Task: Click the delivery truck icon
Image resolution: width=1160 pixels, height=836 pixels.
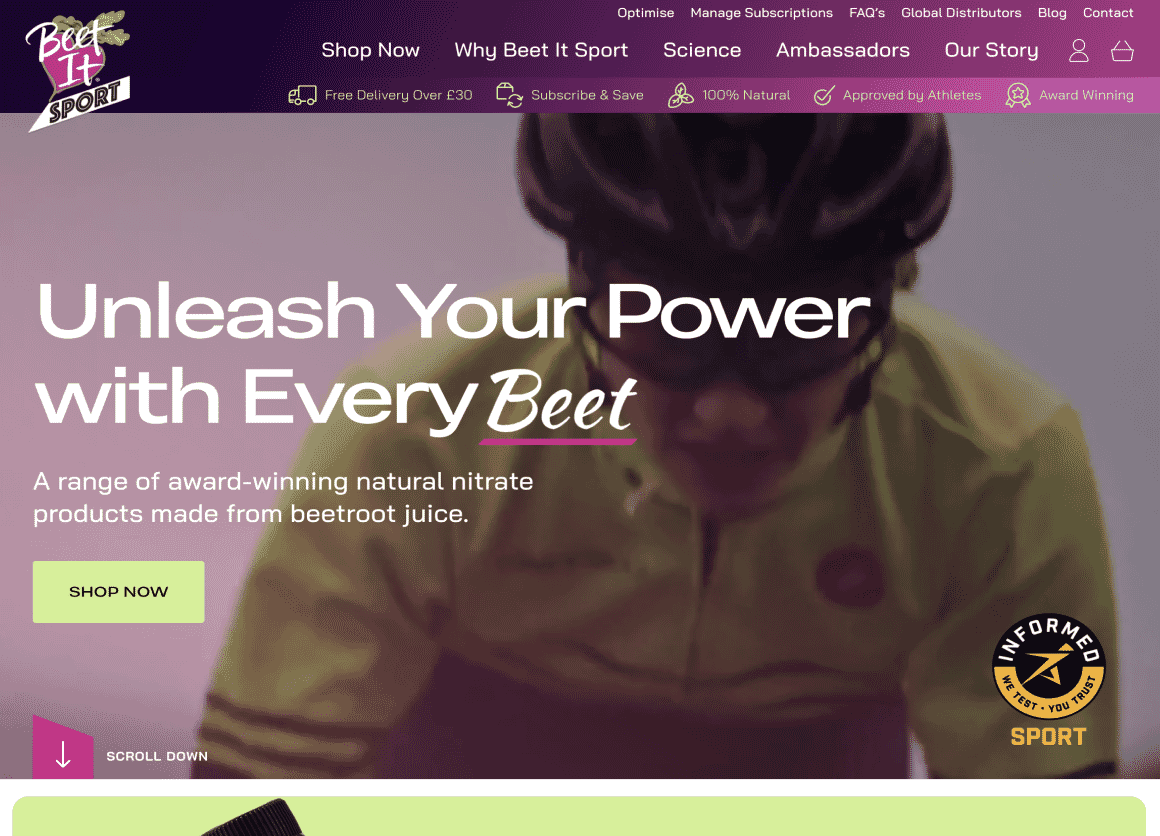Action: click(303, 95)
